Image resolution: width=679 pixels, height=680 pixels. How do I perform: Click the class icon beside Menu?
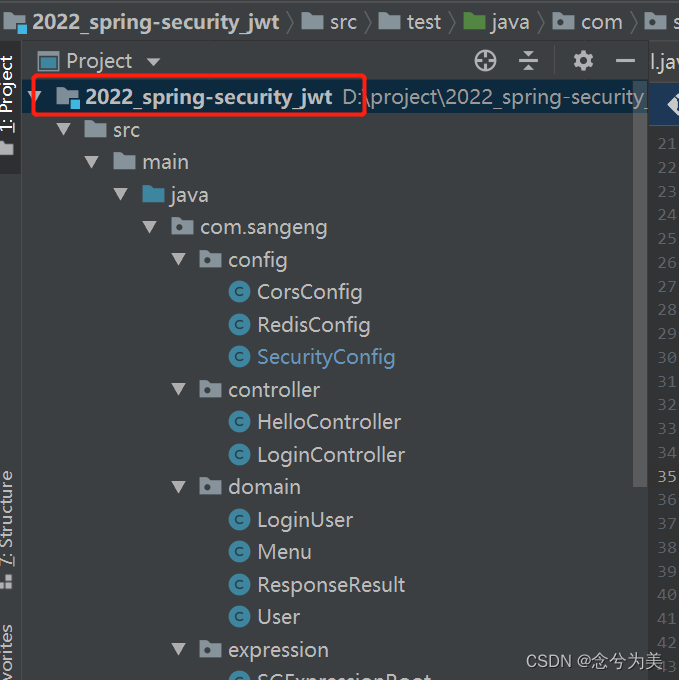click(239, 552)
